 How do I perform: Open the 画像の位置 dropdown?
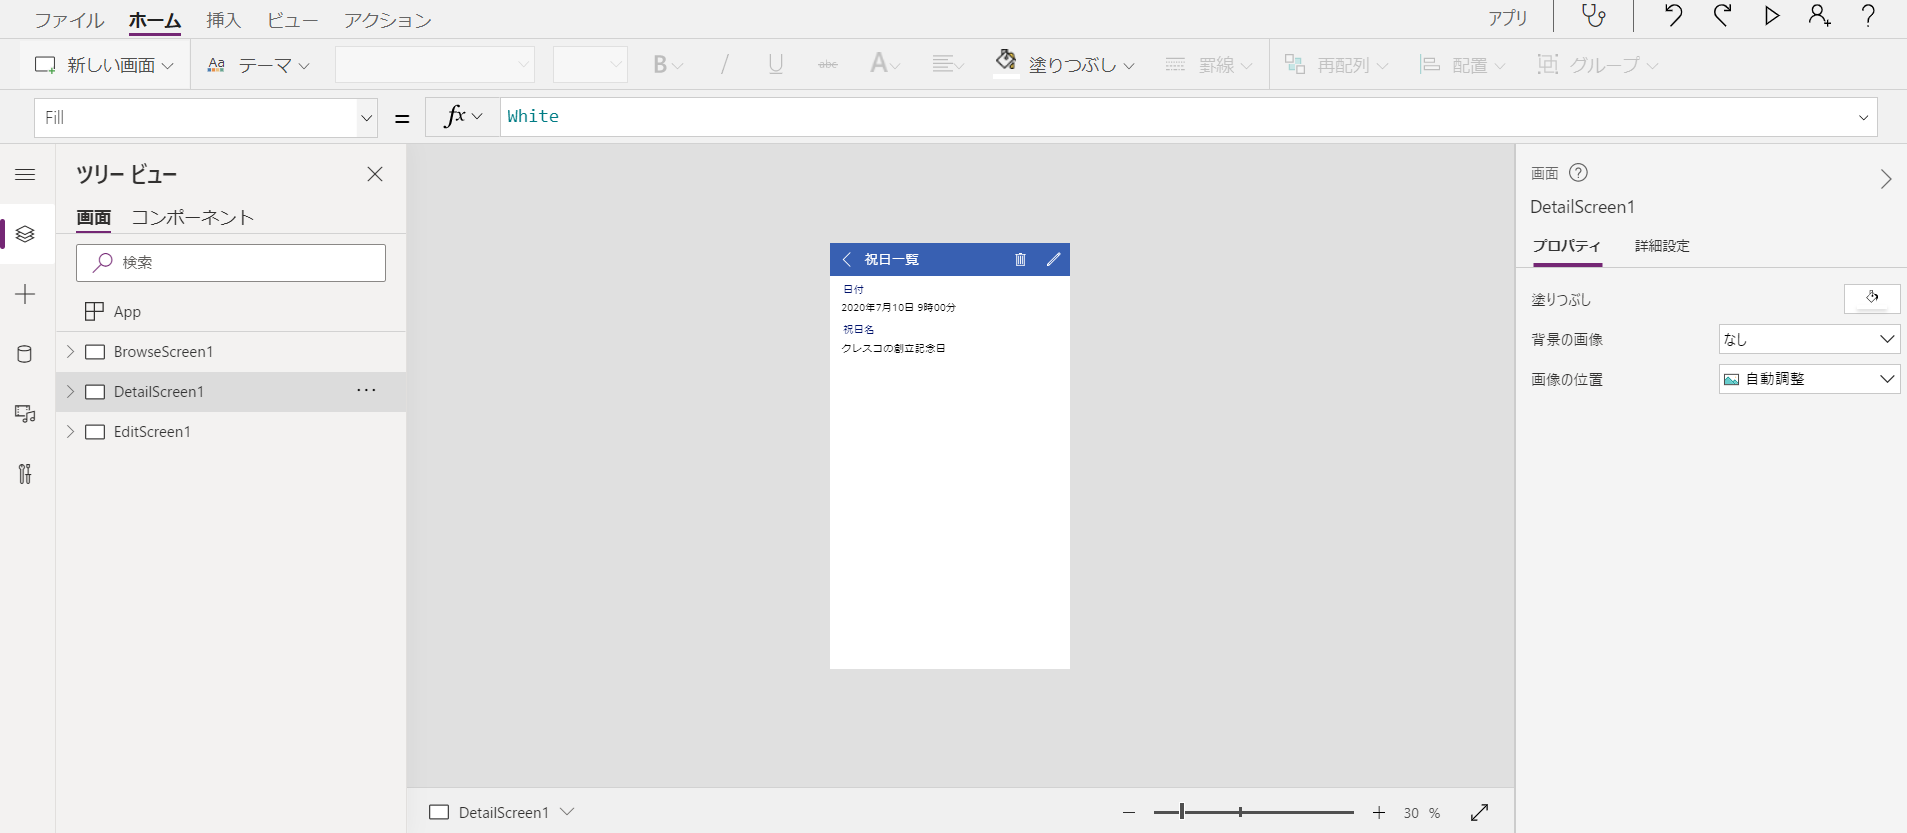[1809, 379]
